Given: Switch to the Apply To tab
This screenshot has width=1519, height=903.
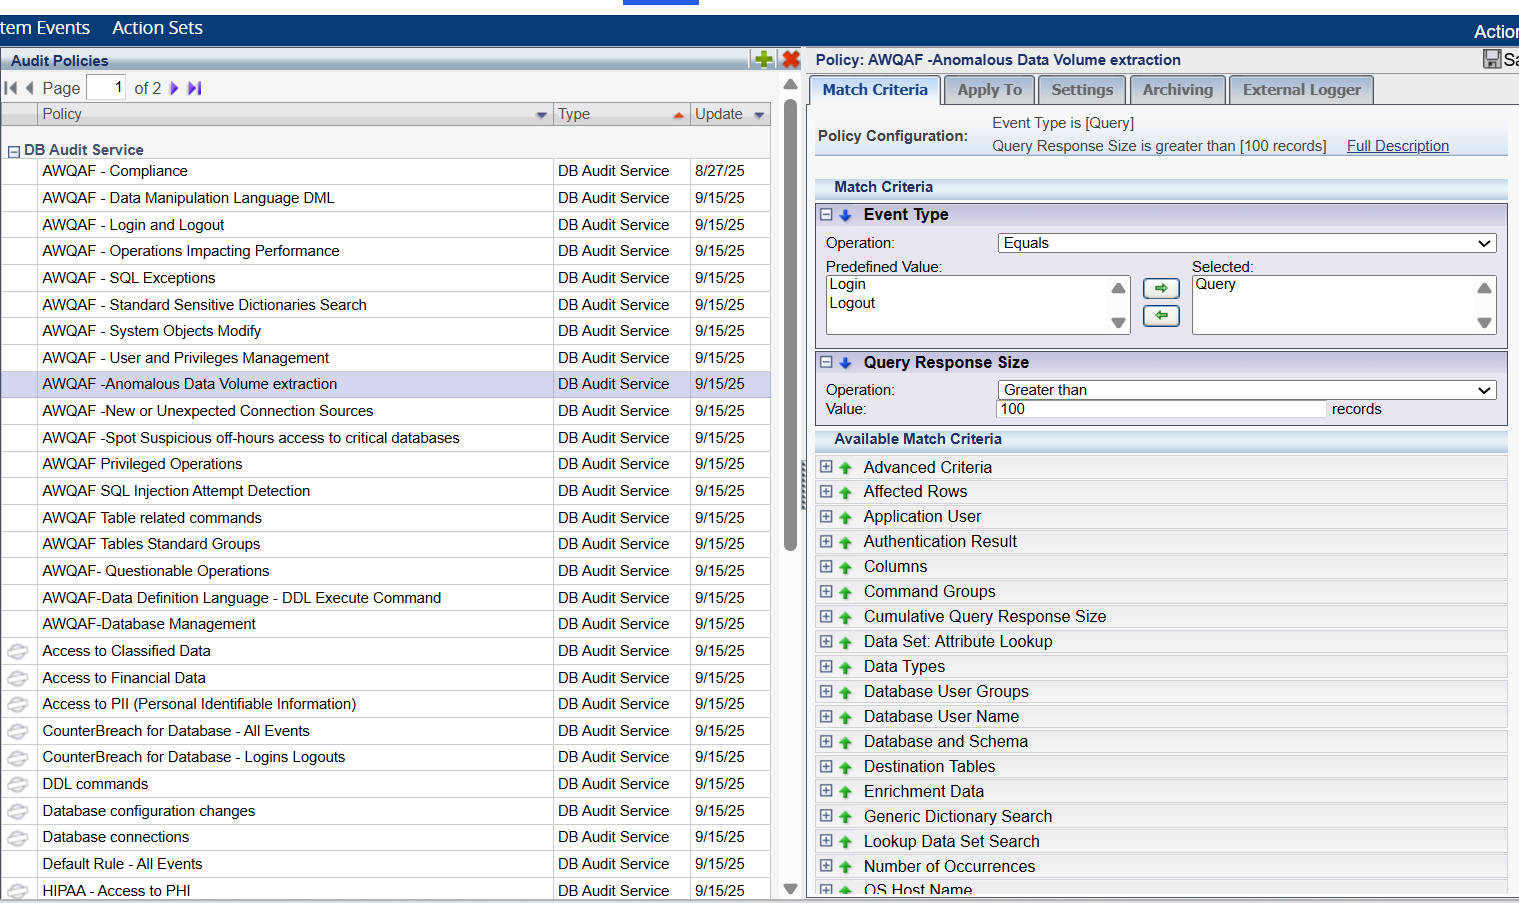Looking at the screenshot, I should click(989, 90).
